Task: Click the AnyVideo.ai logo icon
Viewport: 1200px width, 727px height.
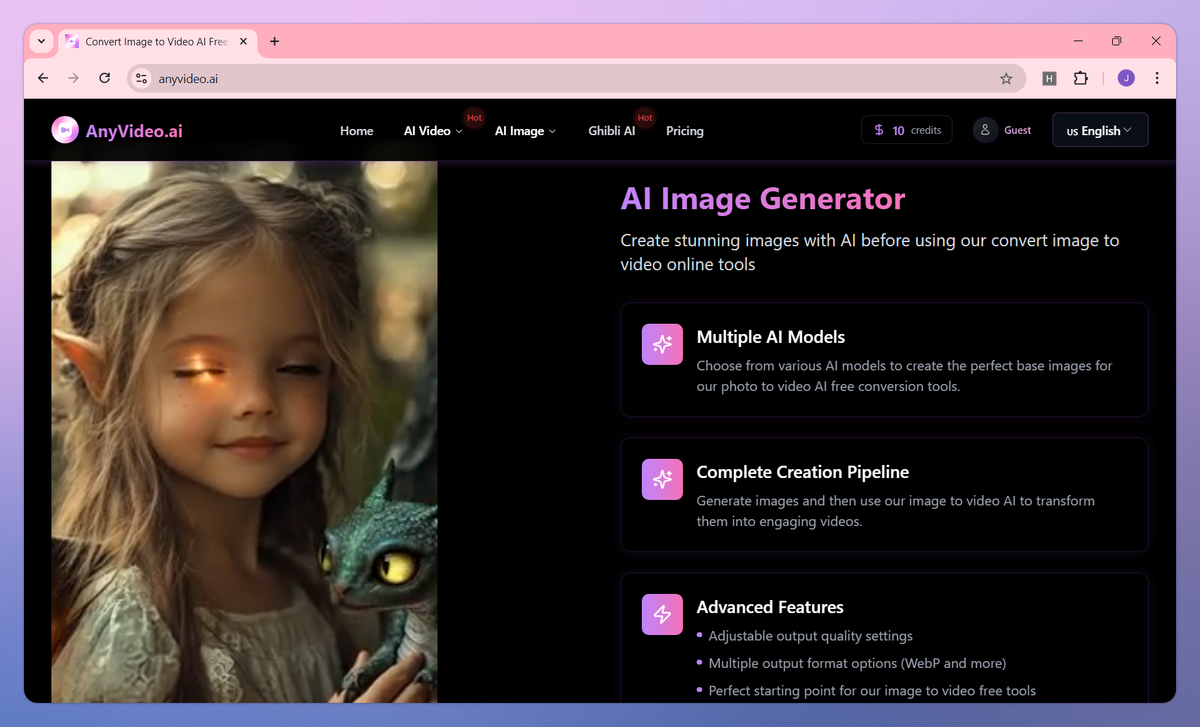Action: tap(65, 130)
